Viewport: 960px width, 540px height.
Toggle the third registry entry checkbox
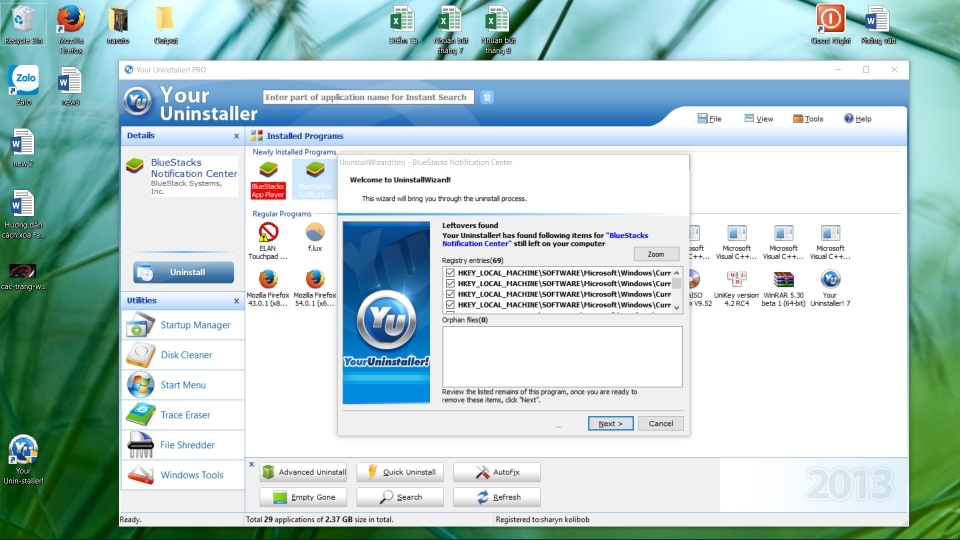pos(451,294)
